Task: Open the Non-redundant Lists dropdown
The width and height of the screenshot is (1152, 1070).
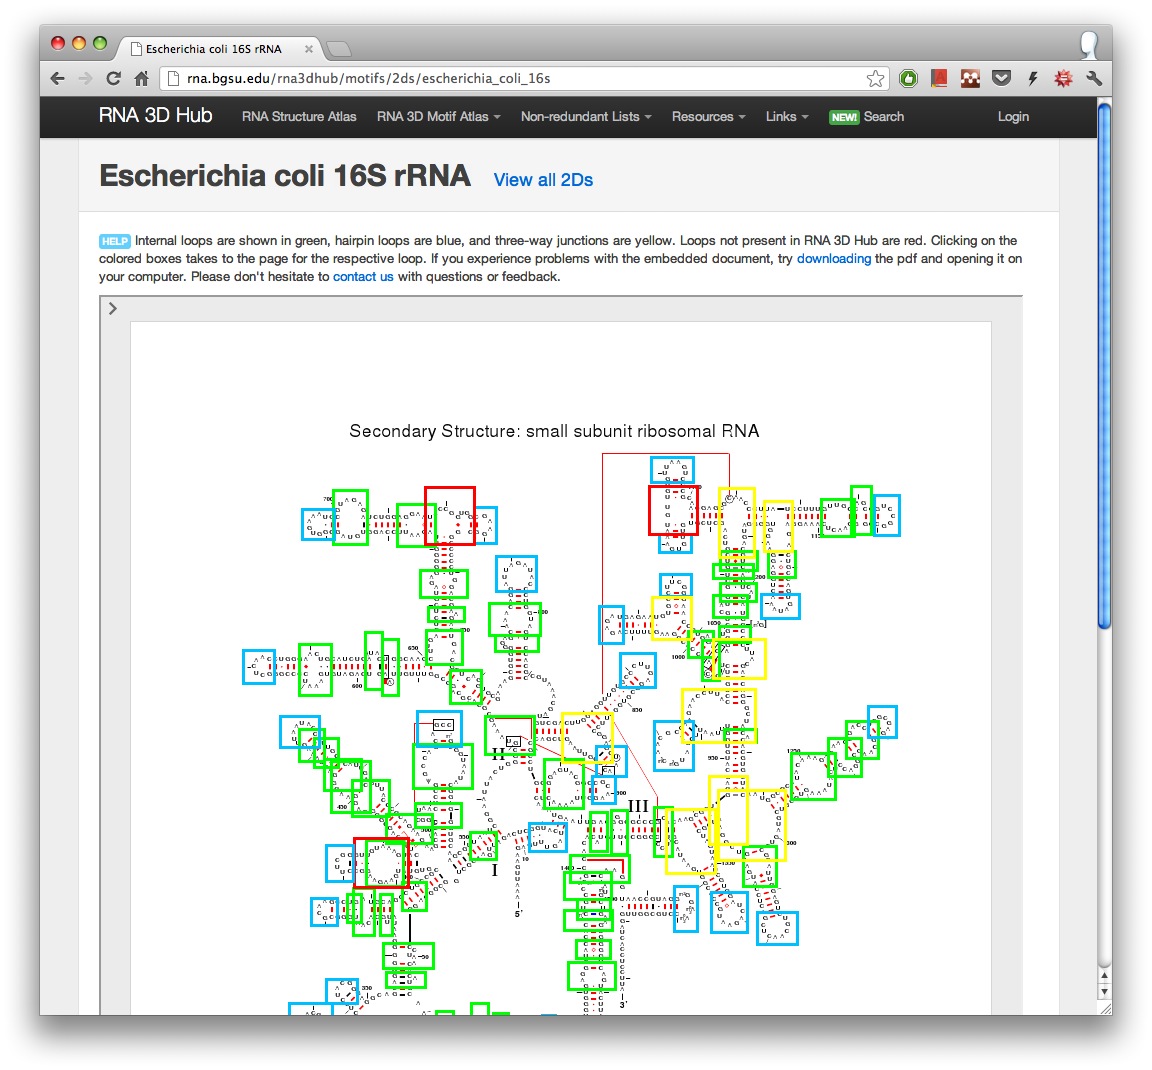Action: (x=585, y=117)
